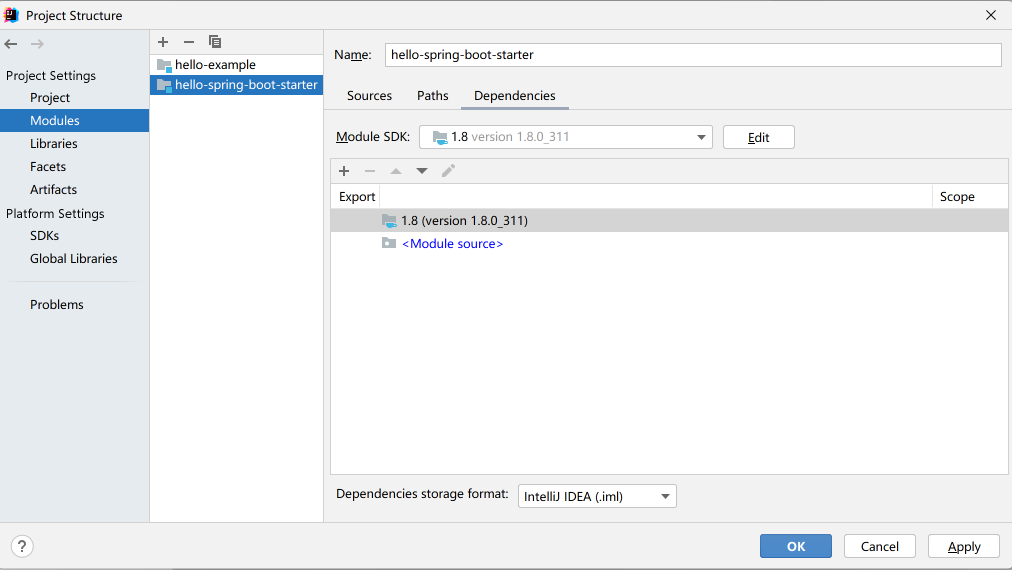This screenshot has width=1012, height=570.
Task: Click into the module Name field
Action: (693, 55)
